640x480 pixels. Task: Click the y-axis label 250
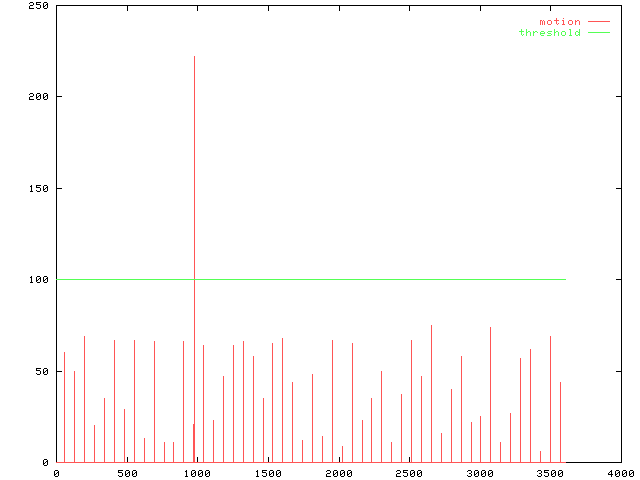point(39,6)
